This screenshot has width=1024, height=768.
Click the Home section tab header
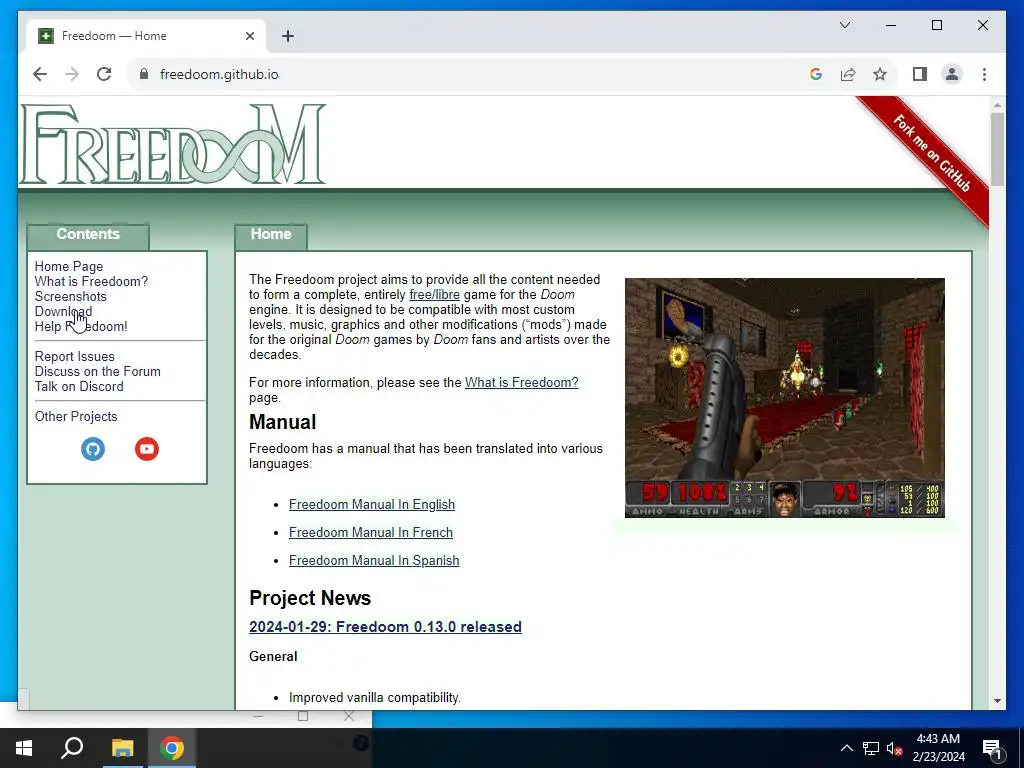[x=271, y=234]
